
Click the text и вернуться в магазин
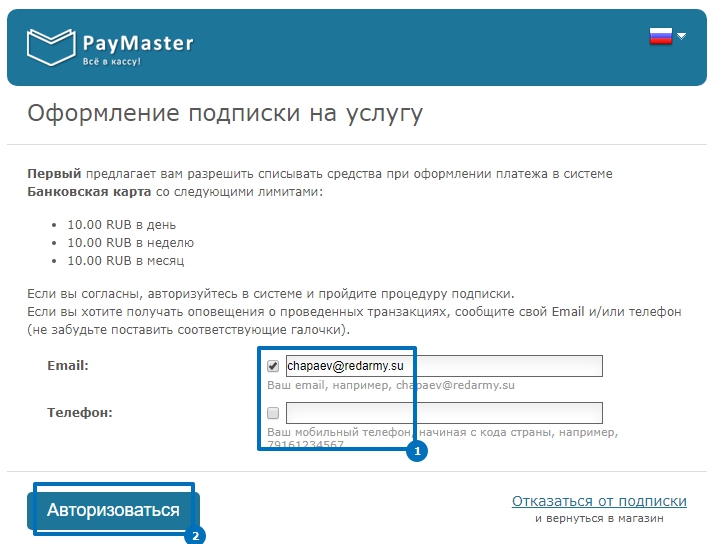[599, 519]
